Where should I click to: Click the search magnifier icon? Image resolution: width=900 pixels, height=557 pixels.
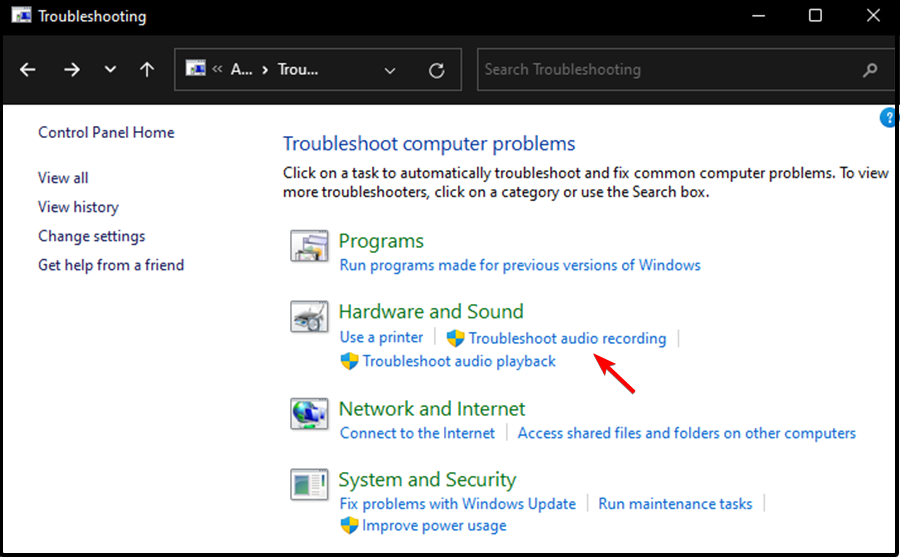(869, 70)
